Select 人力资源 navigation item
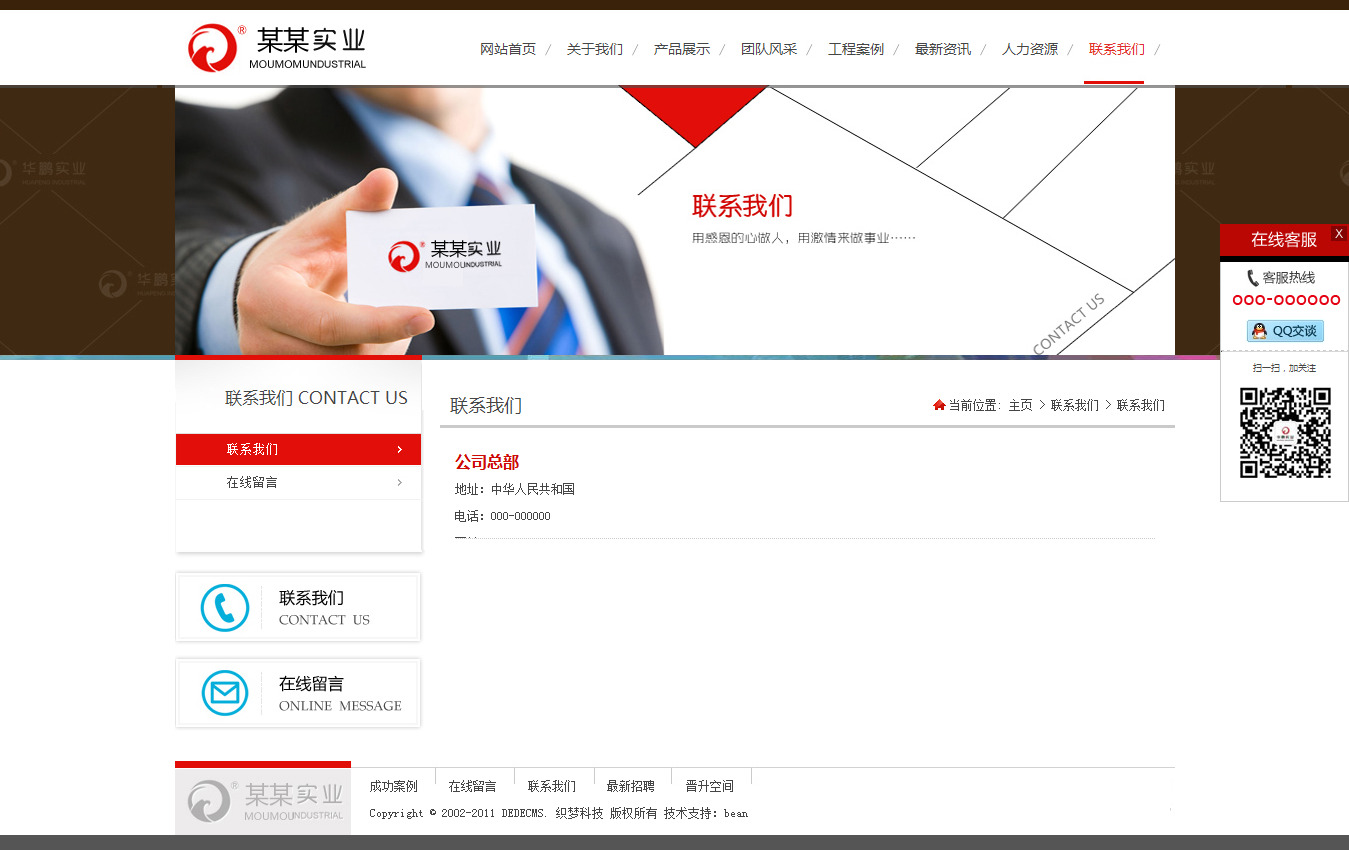The image size is (1349, 850). click(1030, 49)
